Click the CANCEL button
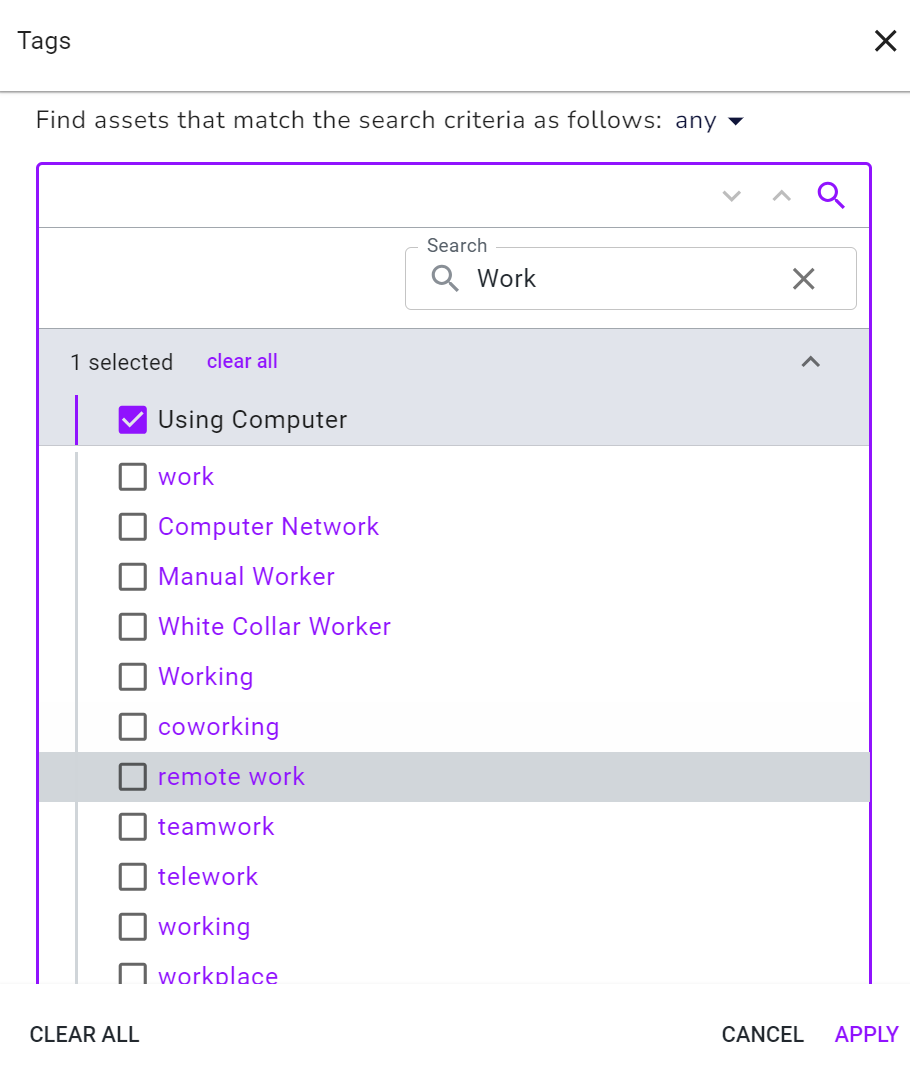The image size is (922, 1087). [763, 1034]
